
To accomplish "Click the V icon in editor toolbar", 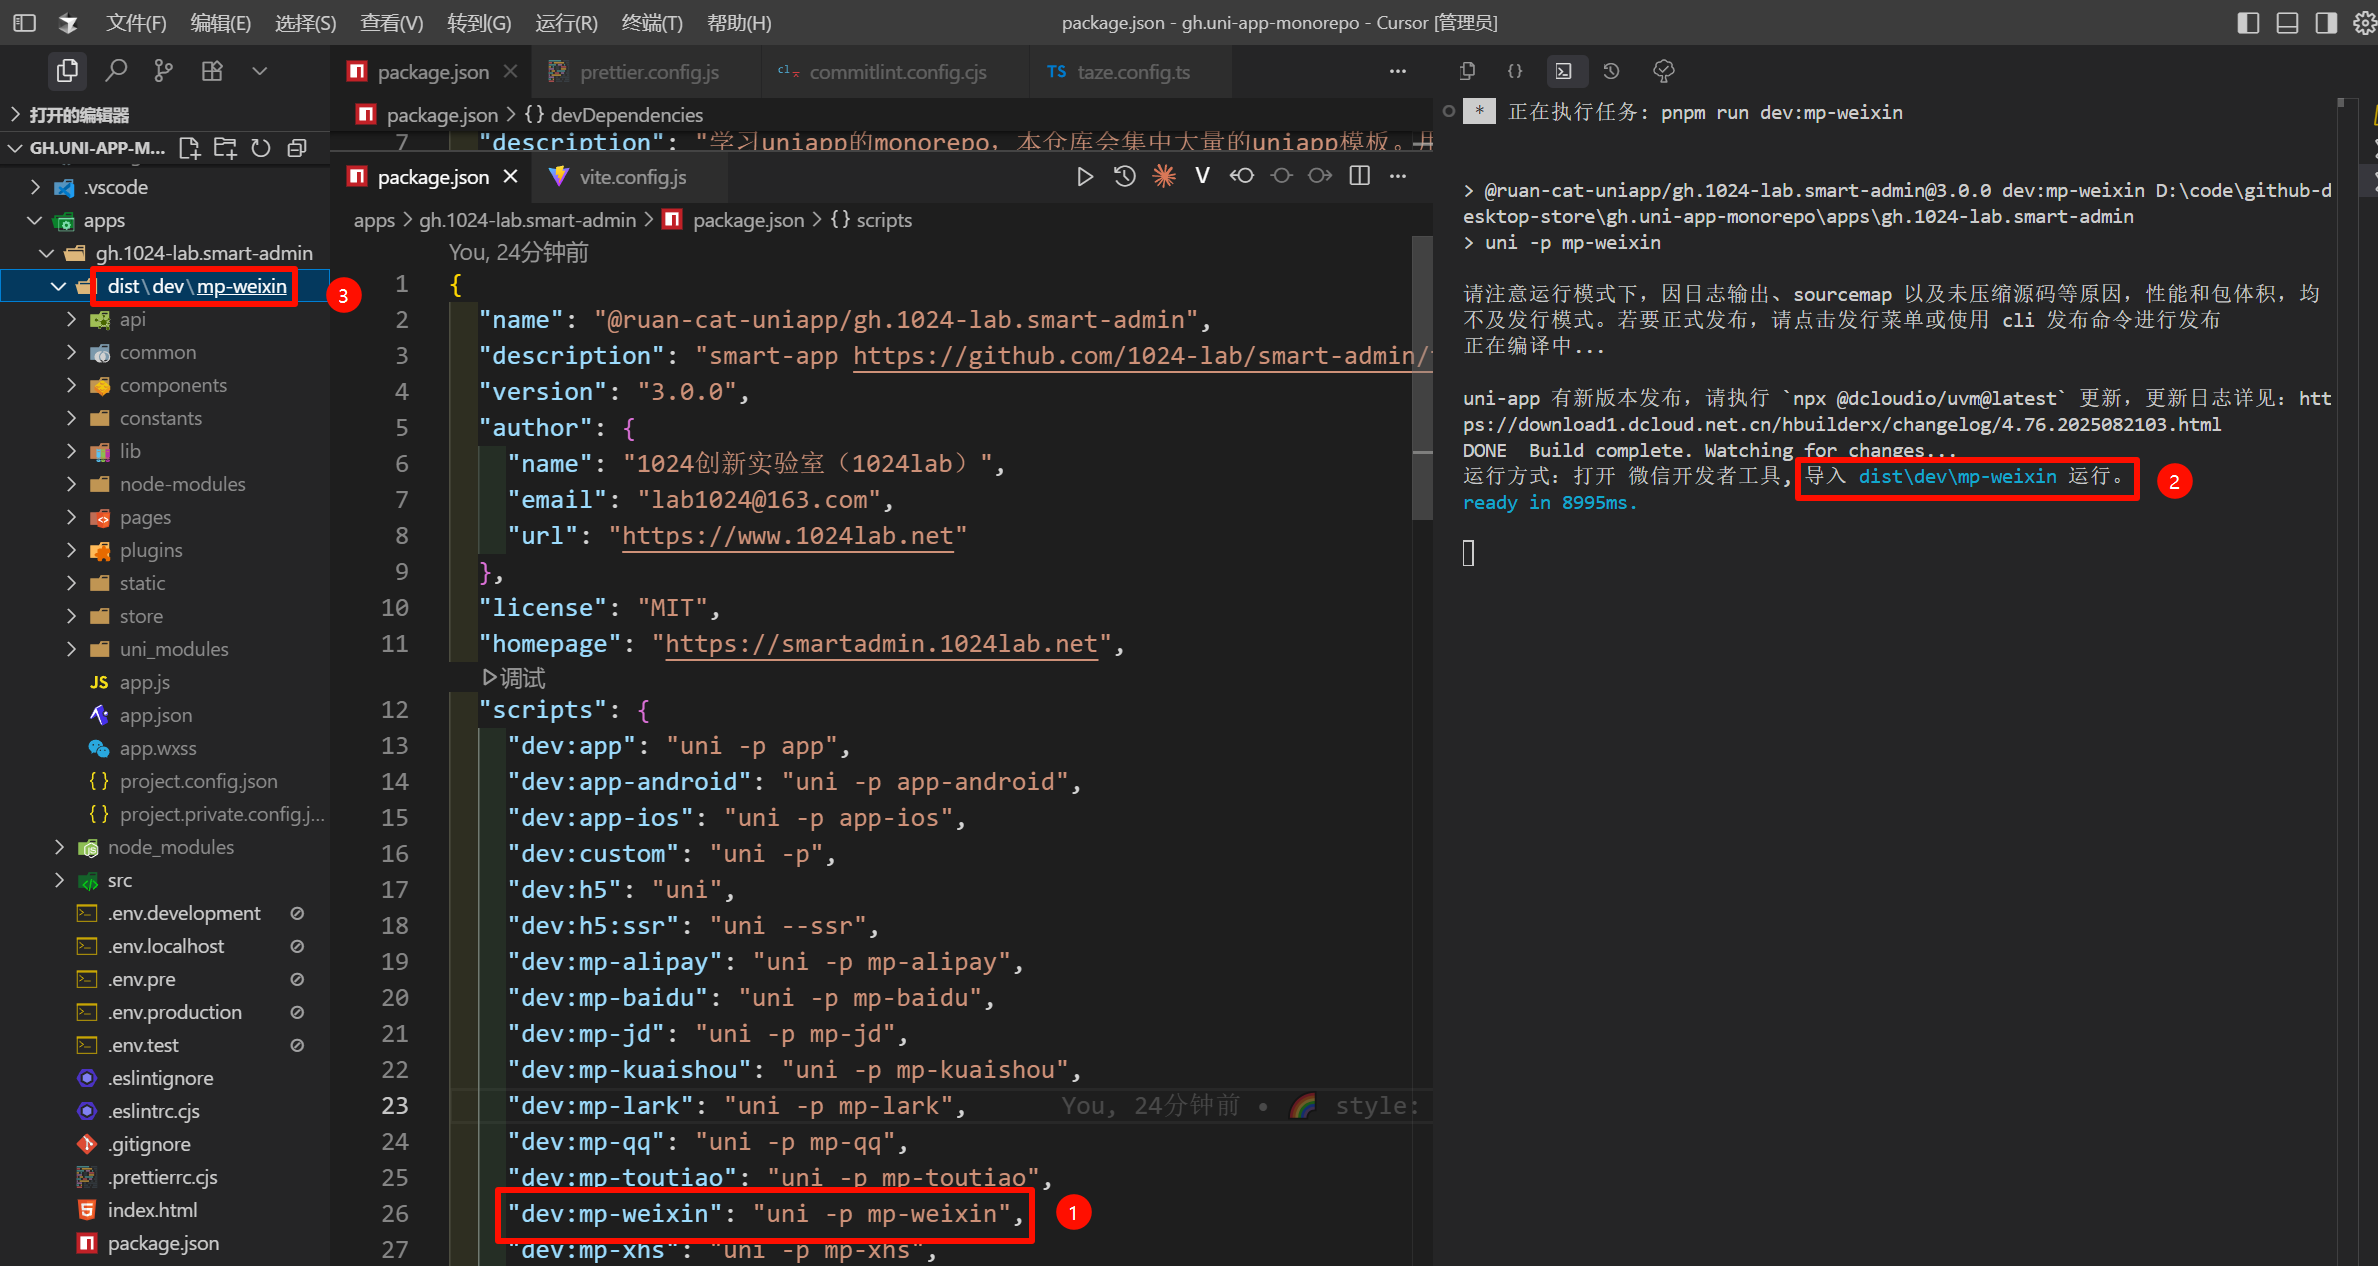I will click(1202, 177).
